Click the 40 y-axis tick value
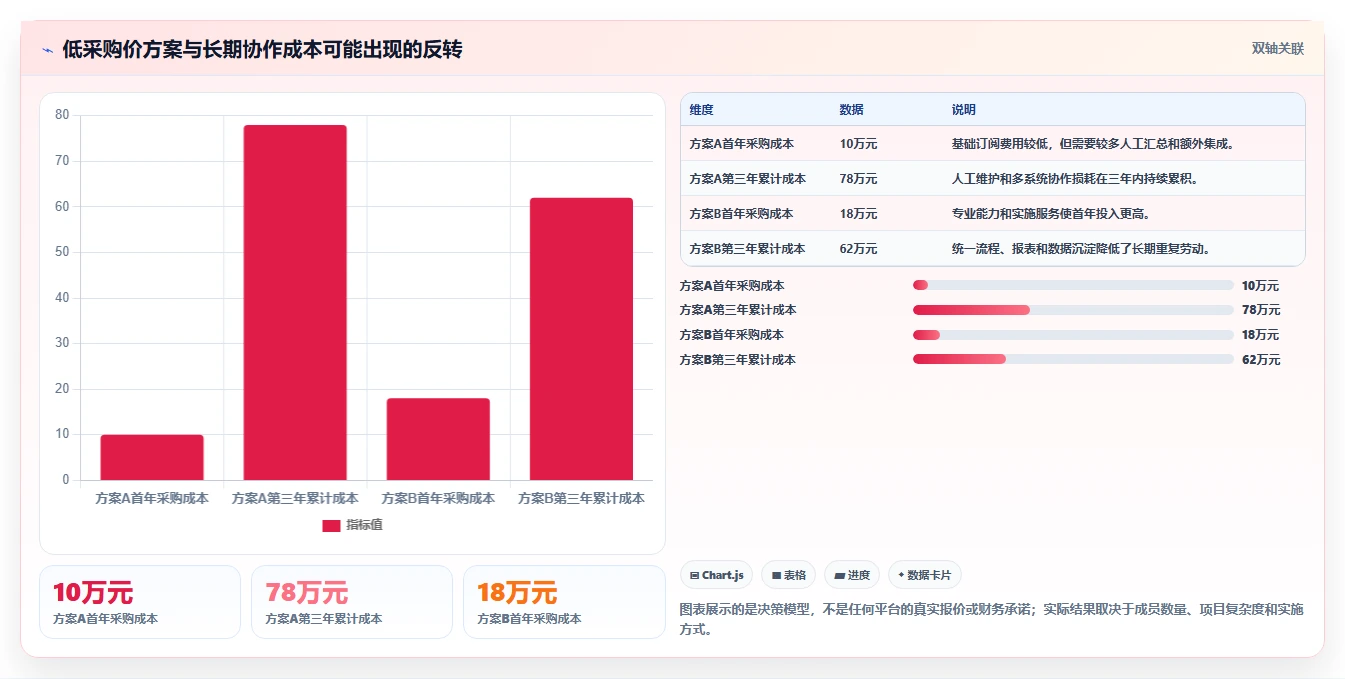1345x679 pixels. [x=62, y=297]
